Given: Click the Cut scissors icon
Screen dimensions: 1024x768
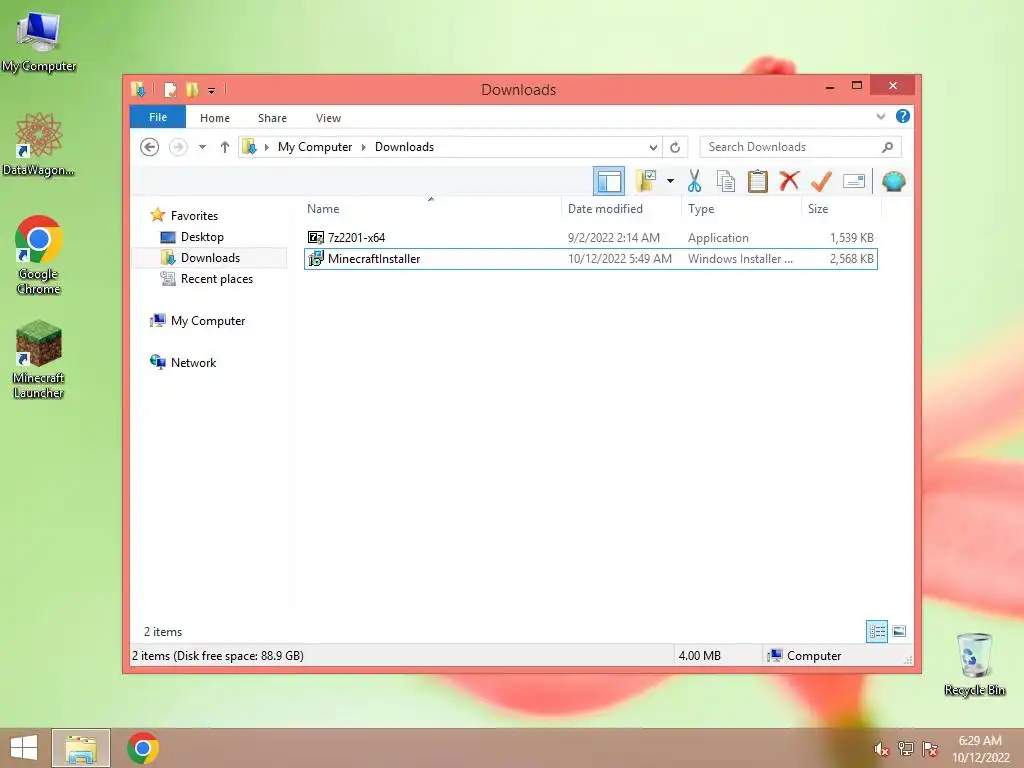Looking at the screenshot, I should coord(694,181).
